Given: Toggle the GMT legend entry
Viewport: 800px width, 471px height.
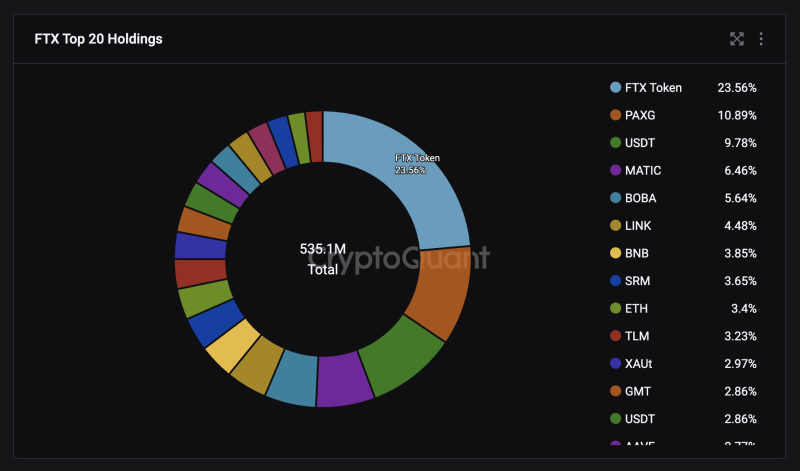Looking at the screenshot, I should [683, 391].
